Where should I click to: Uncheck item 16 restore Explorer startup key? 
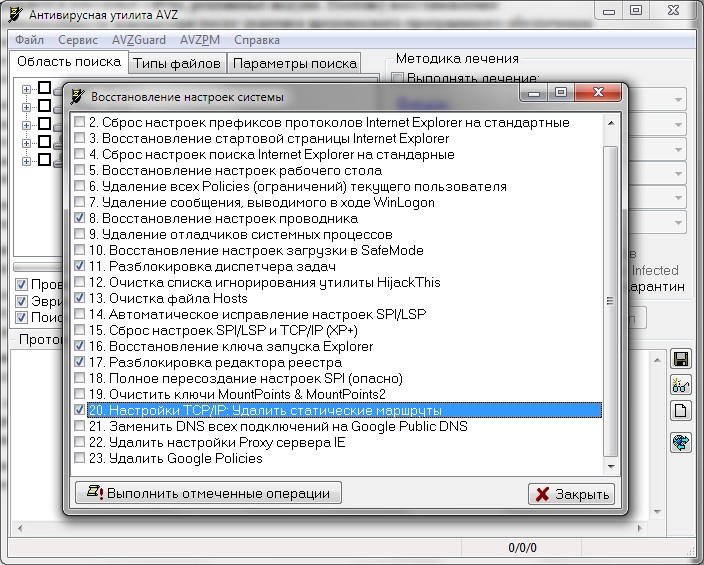click(79, 346)
